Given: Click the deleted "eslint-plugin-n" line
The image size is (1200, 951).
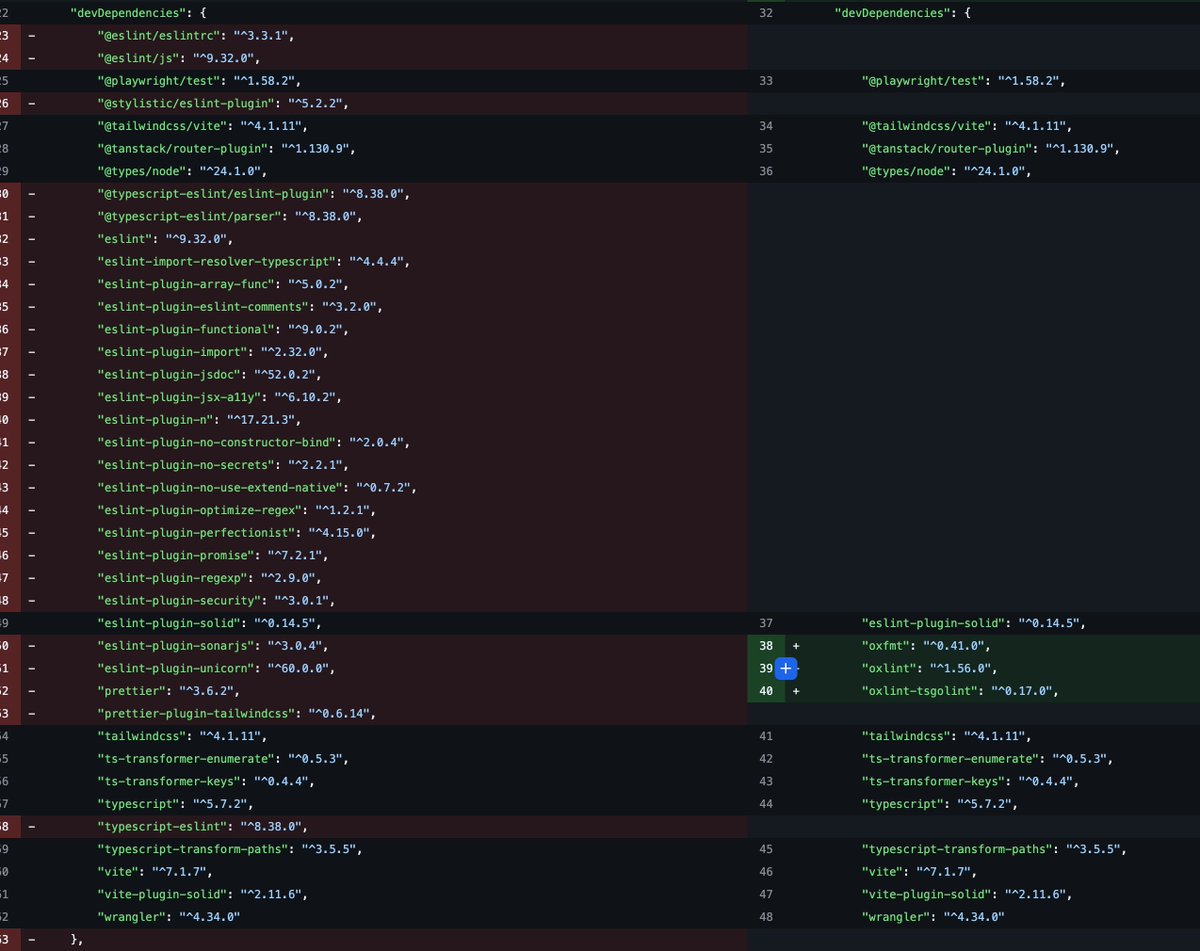Looking at the screenshot, I should (374, 420).
